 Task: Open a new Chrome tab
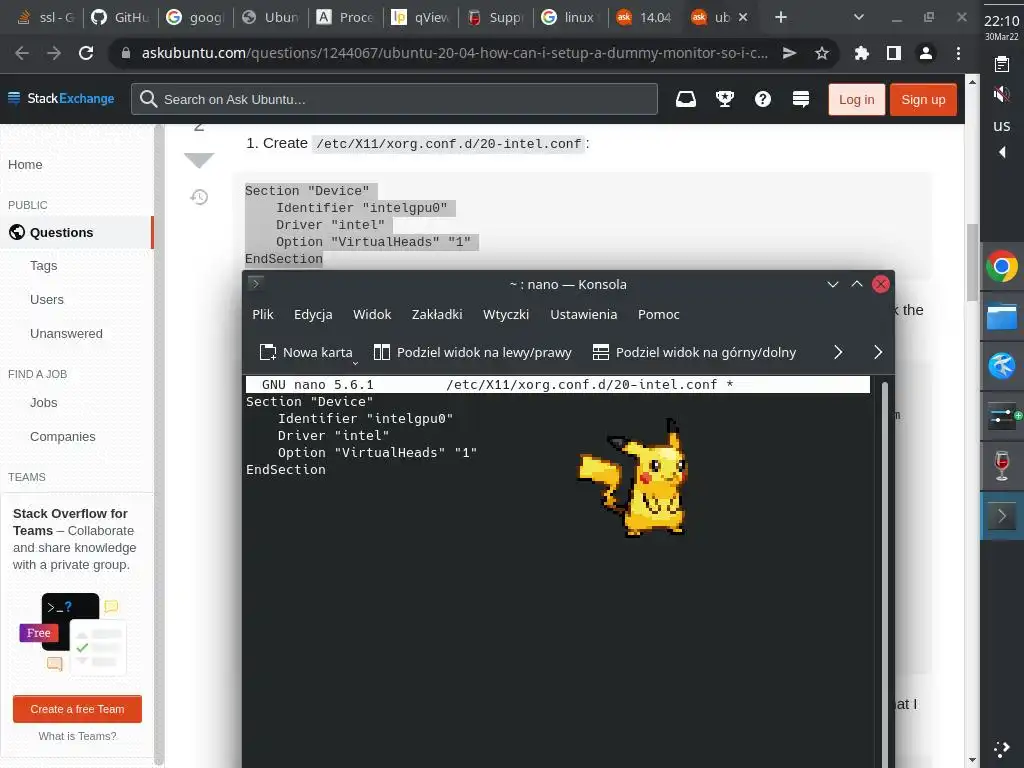click(x=780, y=18)
